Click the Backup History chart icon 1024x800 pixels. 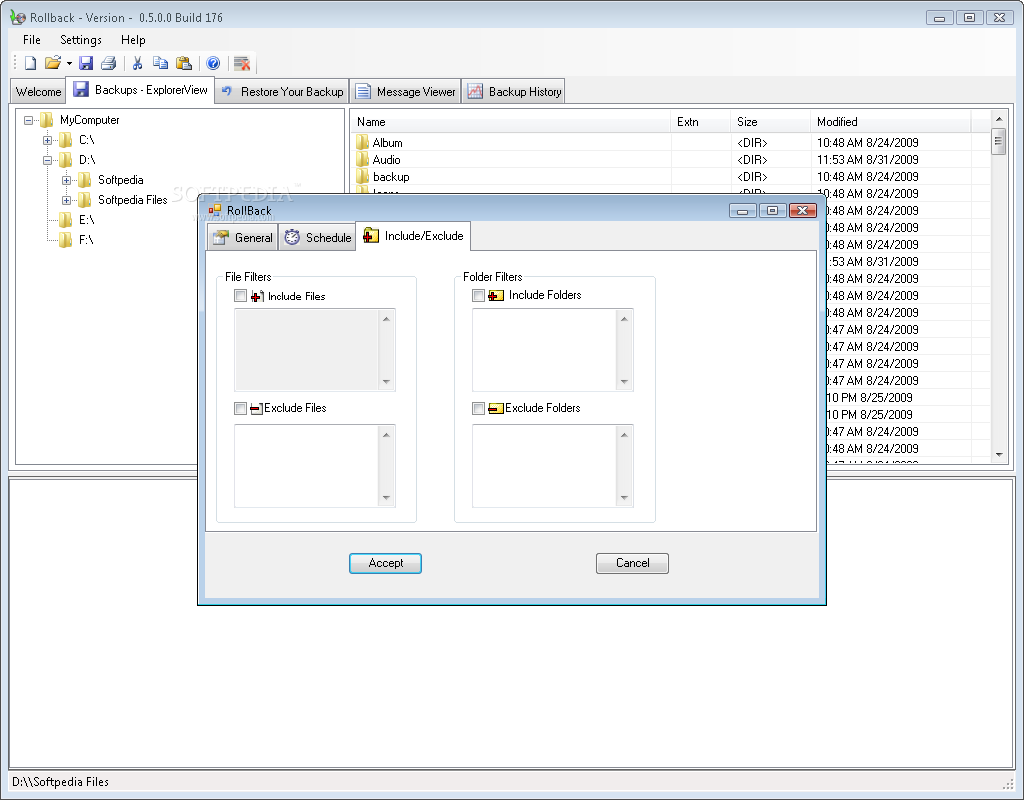click(x=475, y=91)
